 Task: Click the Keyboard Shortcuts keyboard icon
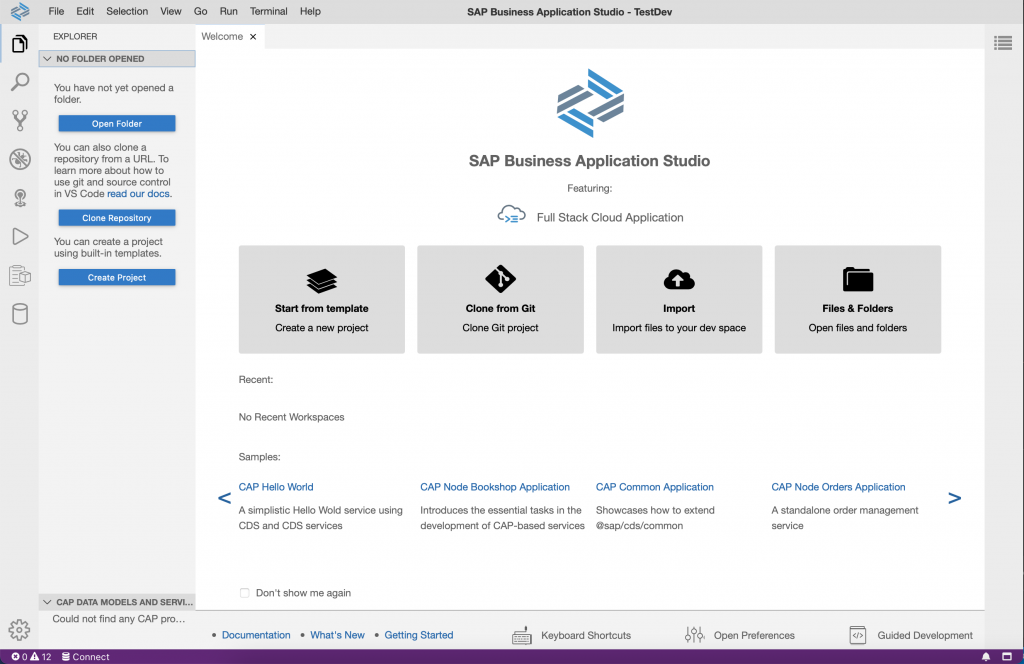522,635
